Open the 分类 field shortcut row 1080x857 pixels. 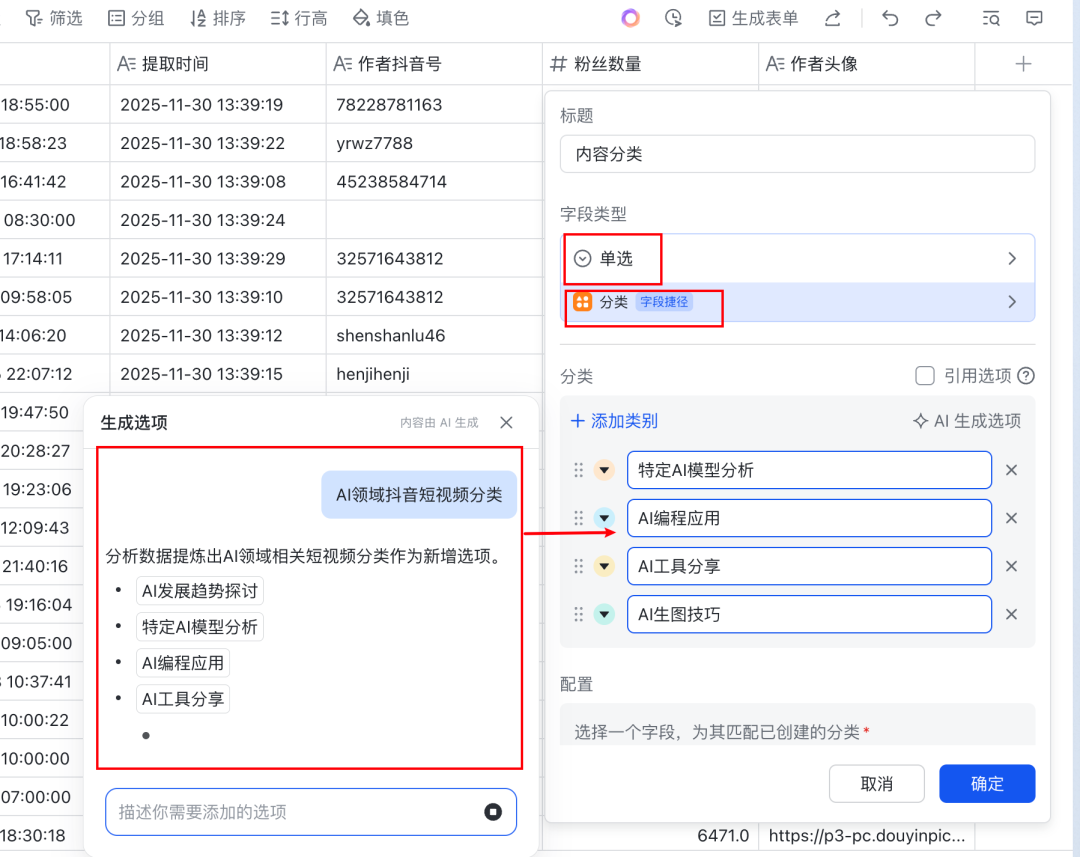[x=797, y=302]
